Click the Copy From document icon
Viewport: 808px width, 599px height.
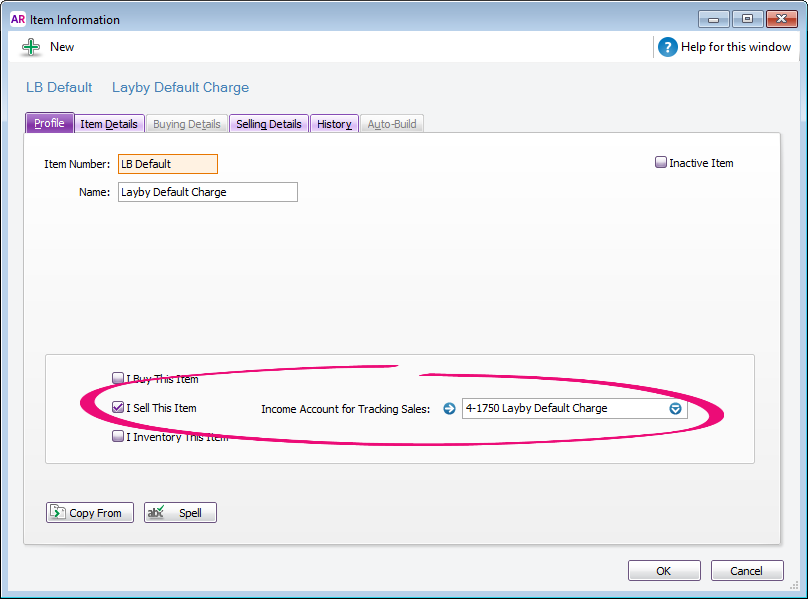(x=57, y=513)
